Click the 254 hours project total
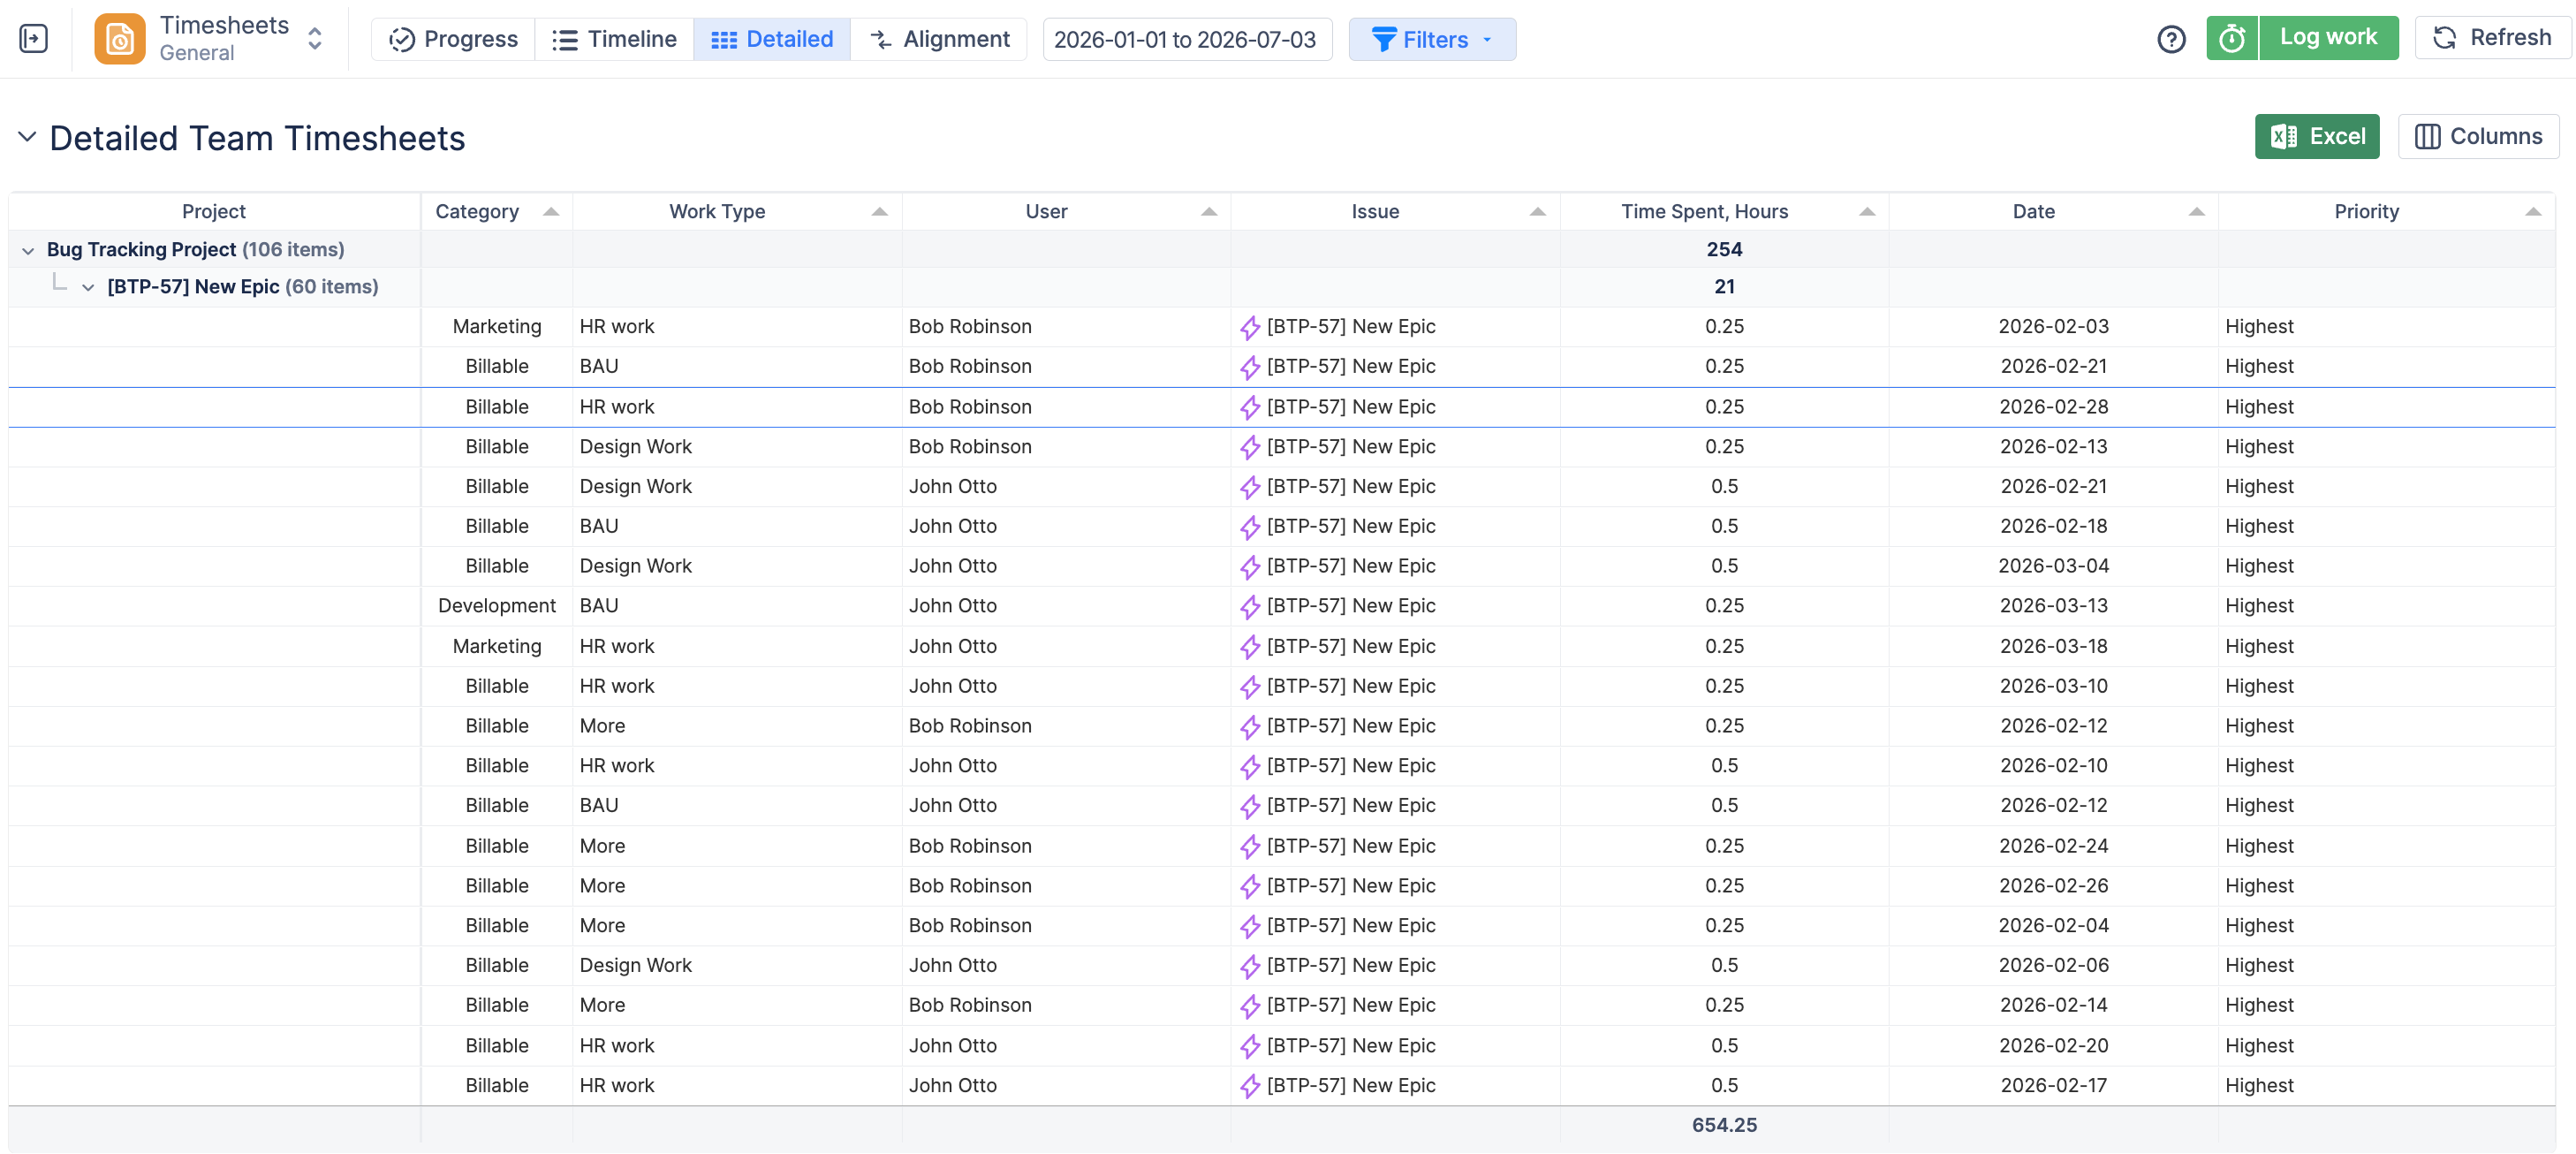Screen dimensions: 2576x1154 click(1724, 249)
